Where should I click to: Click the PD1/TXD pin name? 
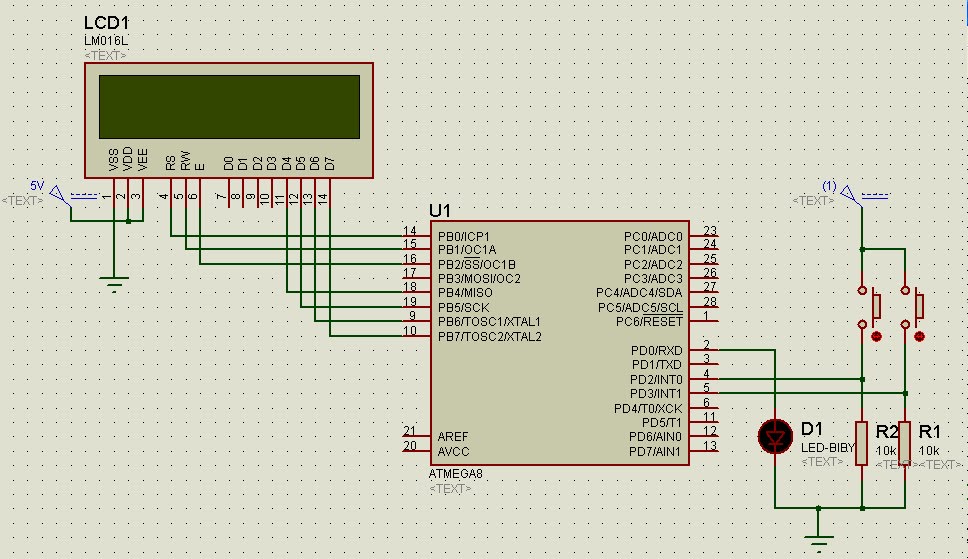(657, 365)
